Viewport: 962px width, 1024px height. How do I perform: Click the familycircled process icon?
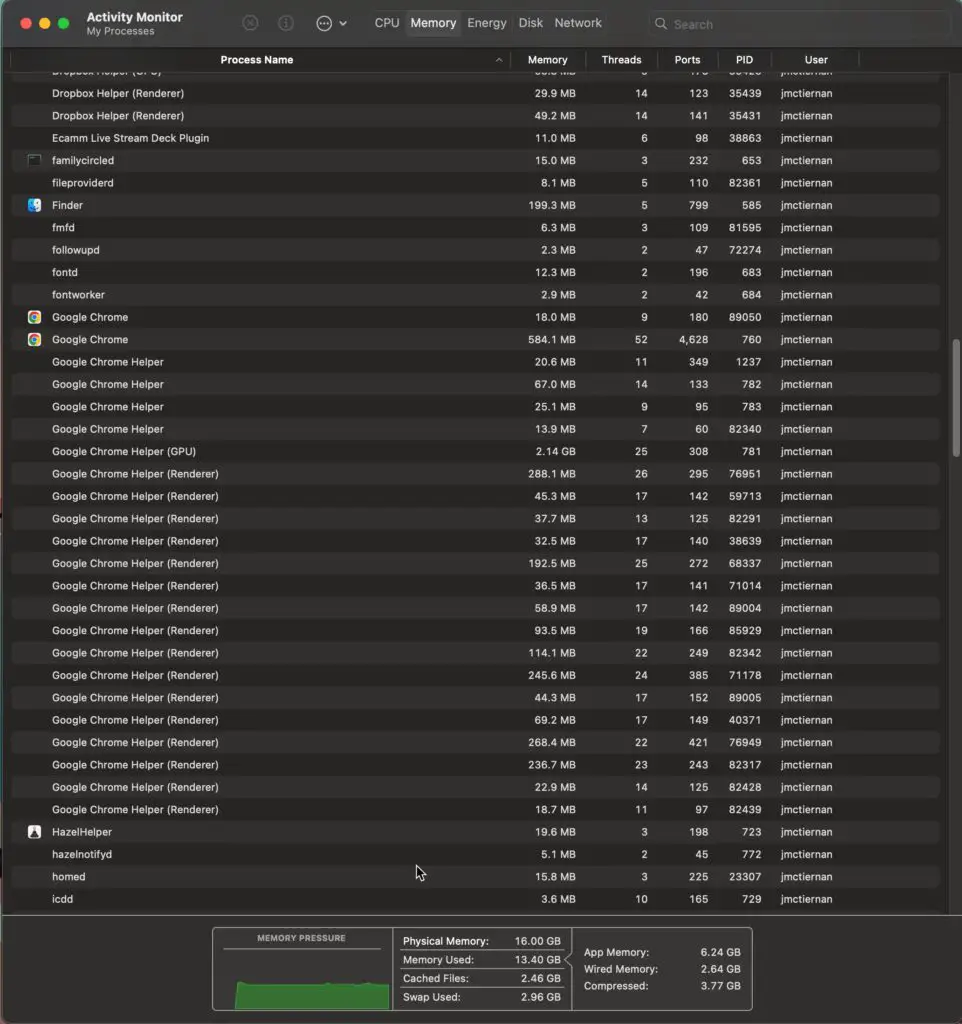point(35,160)
